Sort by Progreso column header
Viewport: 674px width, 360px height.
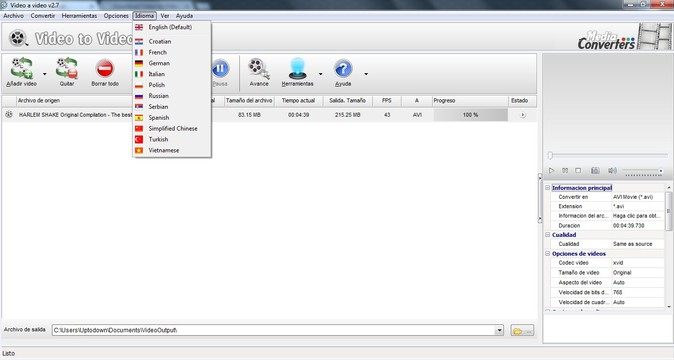(x=470, y=101)
